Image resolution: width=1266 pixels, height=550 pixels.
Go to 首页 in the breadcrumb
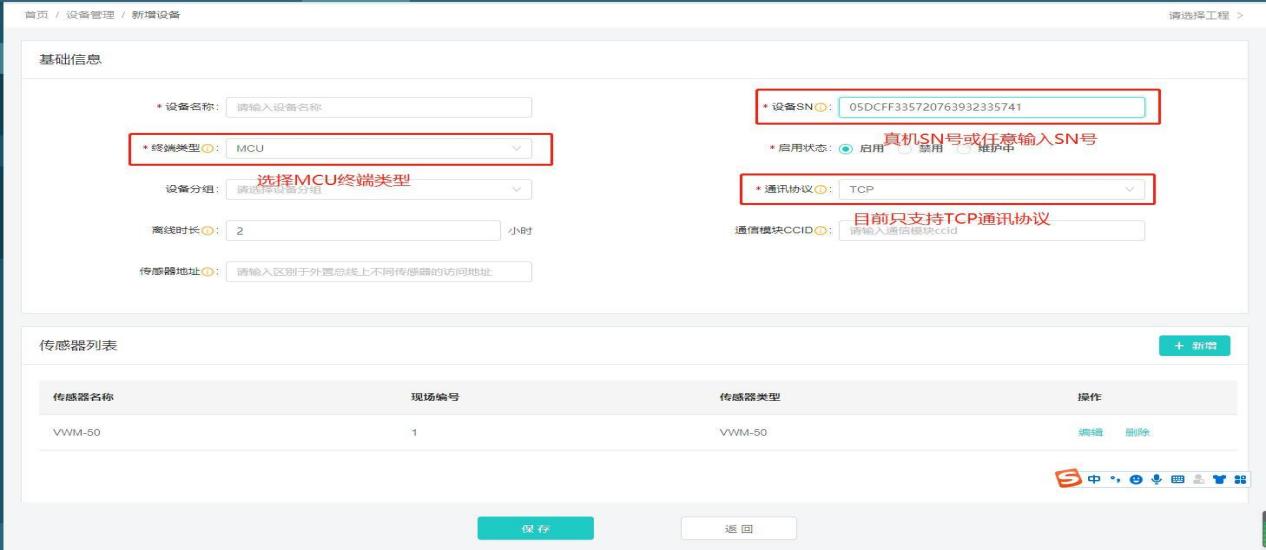click(x=35, y=14)
